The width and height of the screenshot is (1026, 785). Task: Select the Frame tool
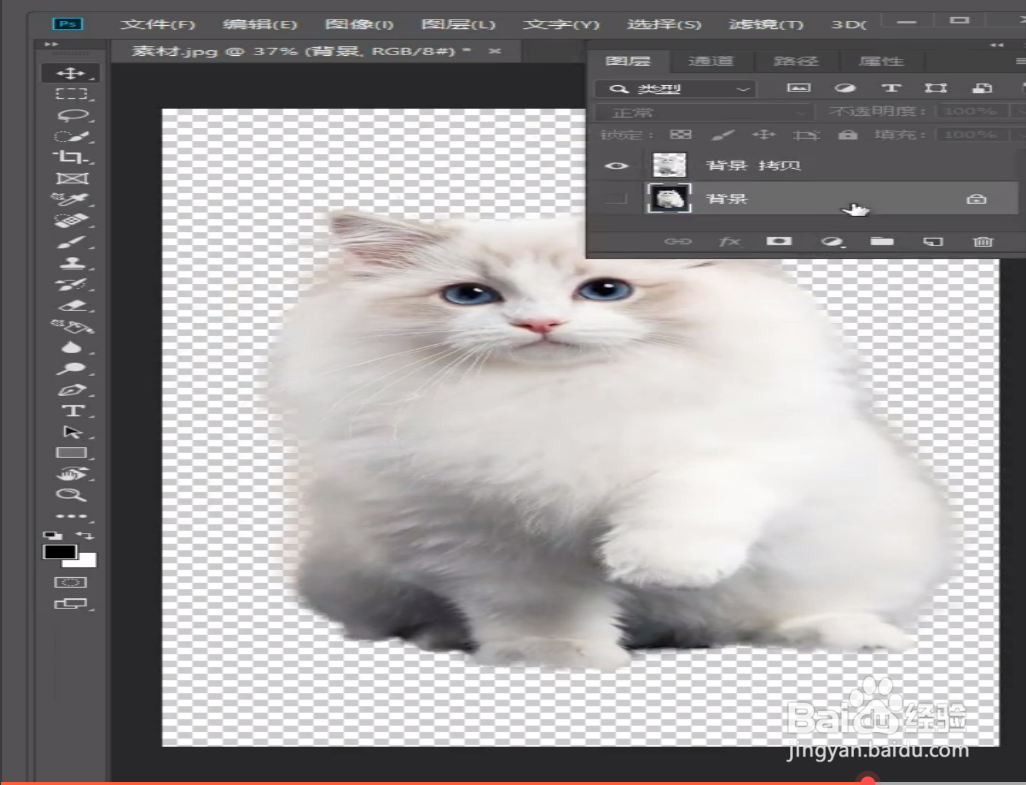pyautogui.click(x=71, y=179)
